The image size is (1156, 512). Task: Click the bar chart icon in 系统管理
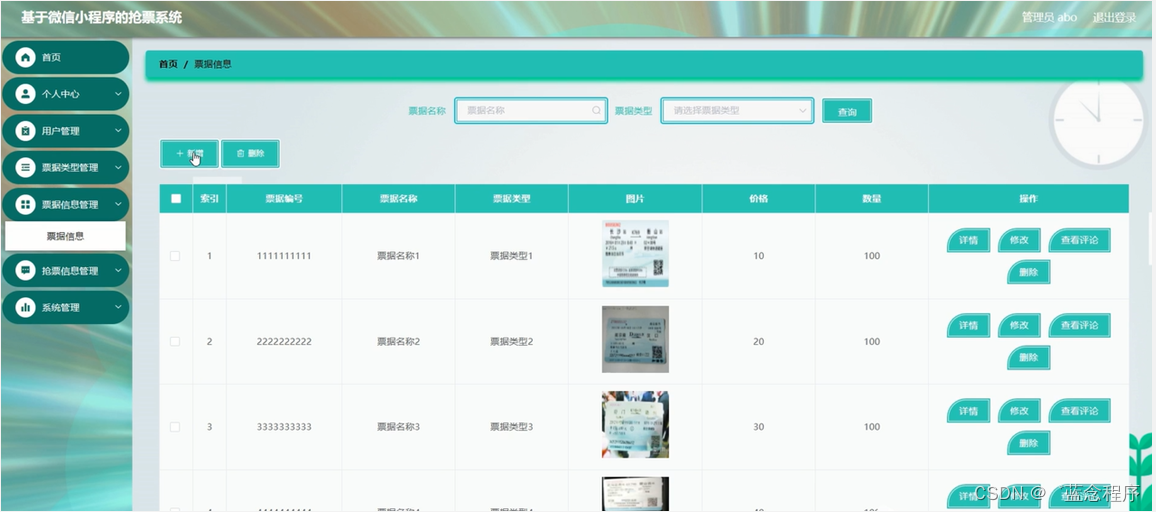tap(26, 308)
